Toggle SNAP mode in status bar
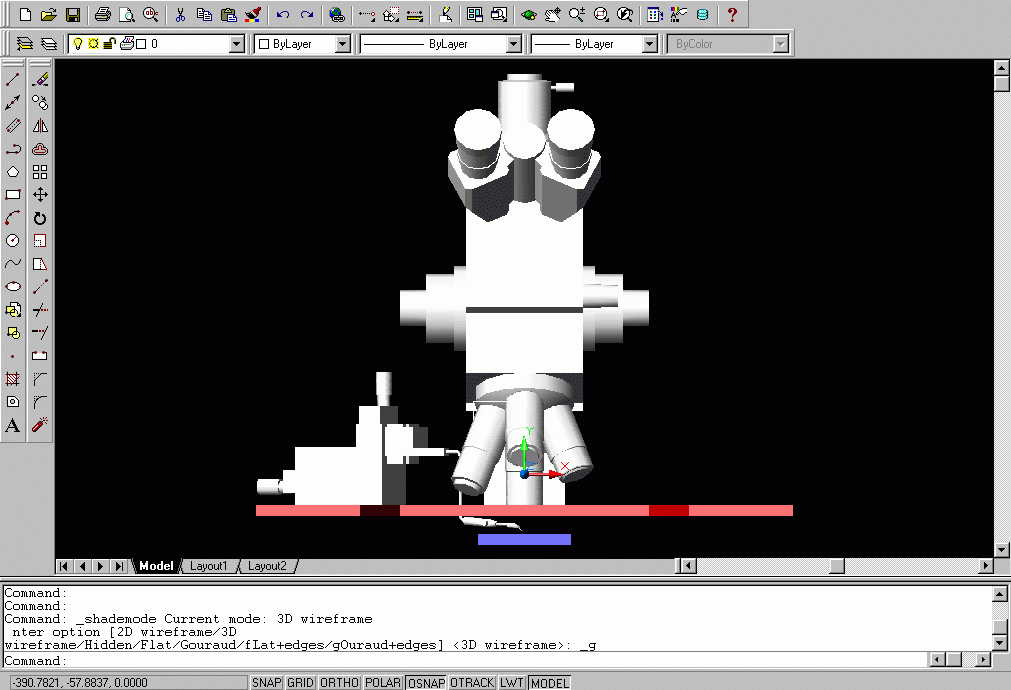 [x=266, y=682]
